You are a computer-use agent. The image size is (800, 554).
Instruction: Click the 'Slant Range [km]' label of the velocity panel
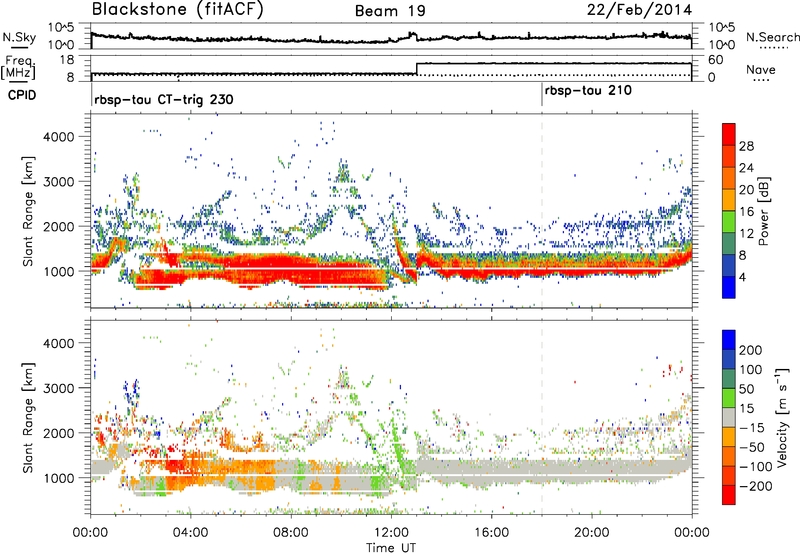(x=28, y=417)
